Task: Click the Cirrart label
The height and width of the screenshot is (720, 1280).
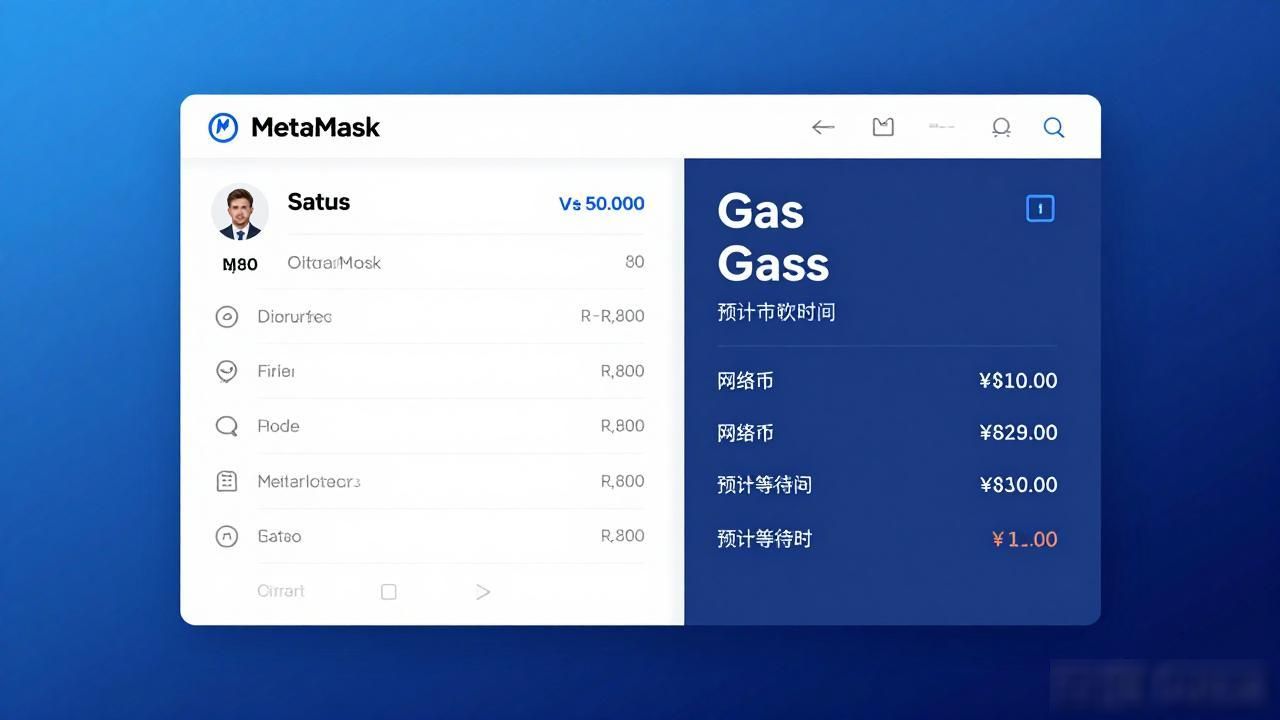Action: tap(281, 591)
